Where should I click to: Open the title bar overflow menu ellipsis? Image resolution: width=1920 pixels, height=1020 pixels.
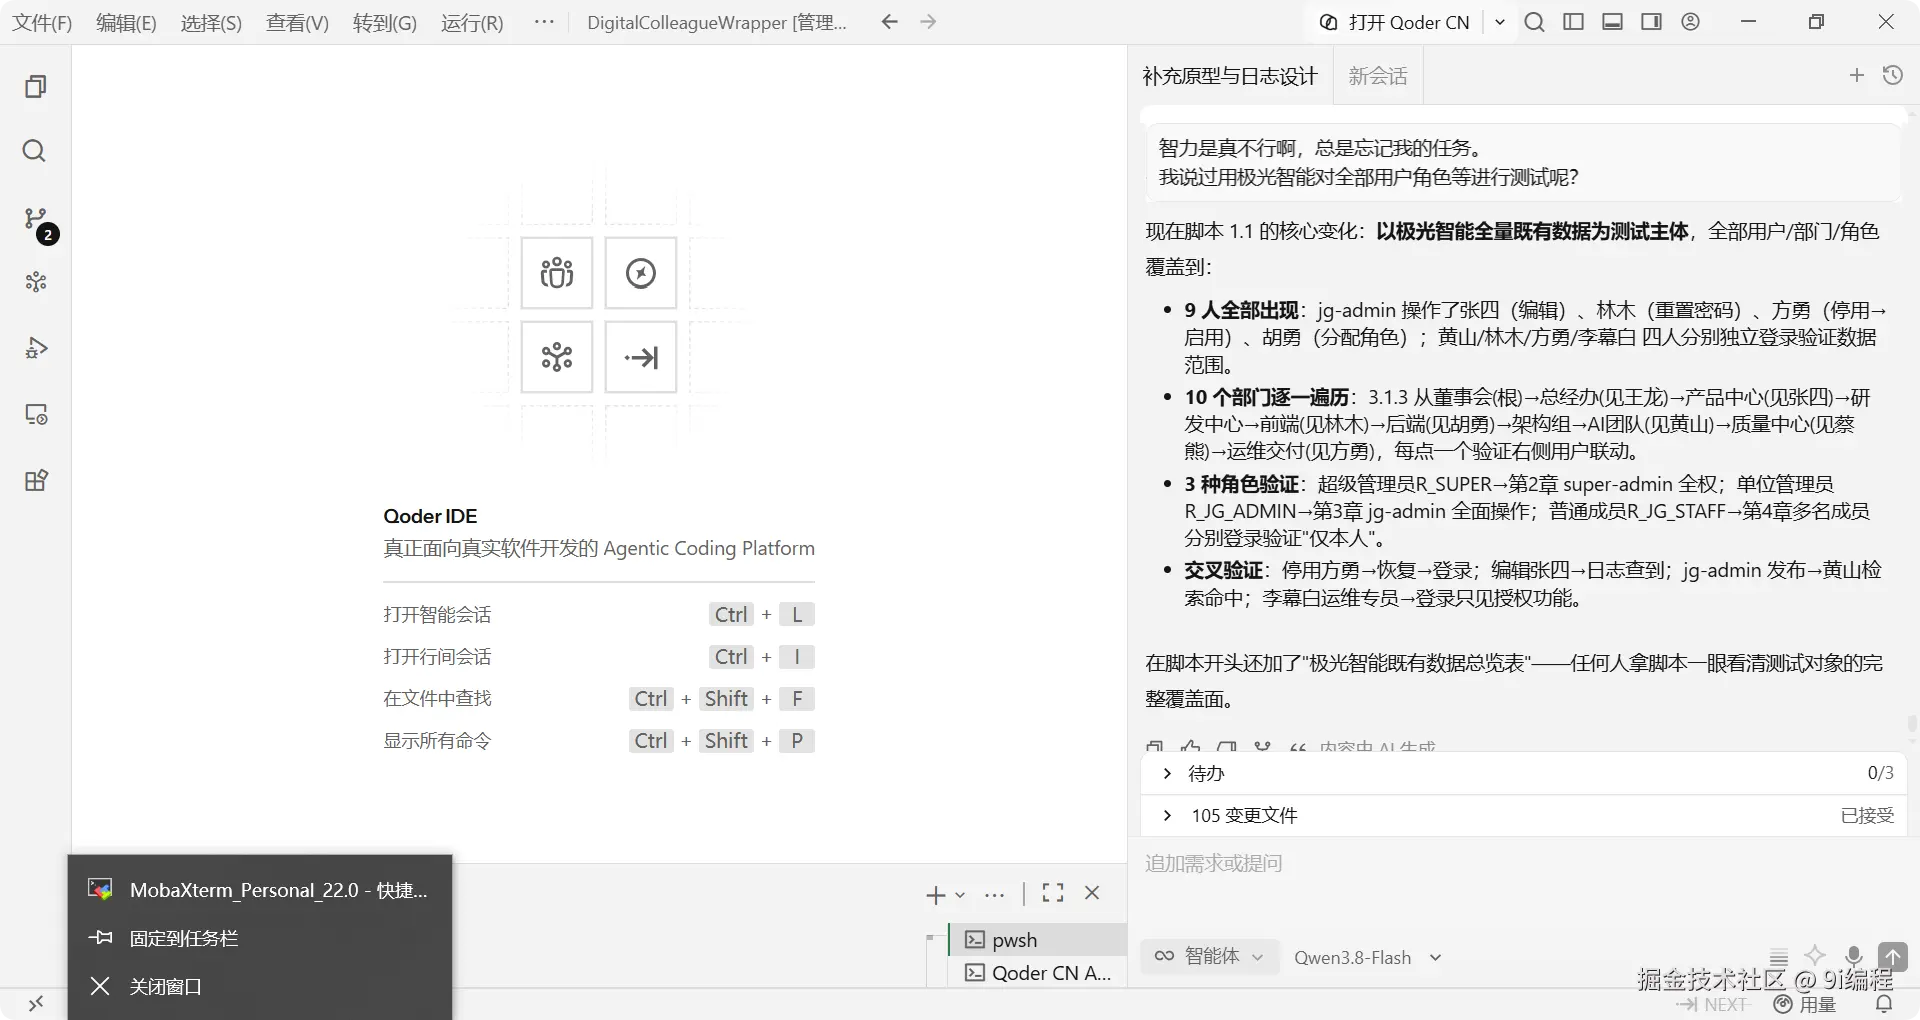click(x=544, y=22)
